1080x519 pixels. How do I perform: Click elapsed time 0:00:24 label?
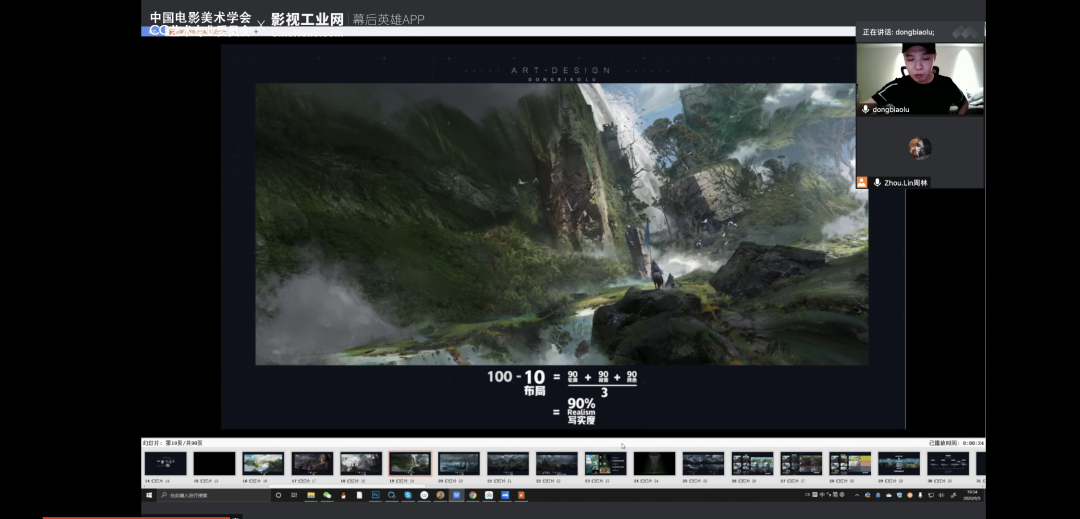click(955, 443)
